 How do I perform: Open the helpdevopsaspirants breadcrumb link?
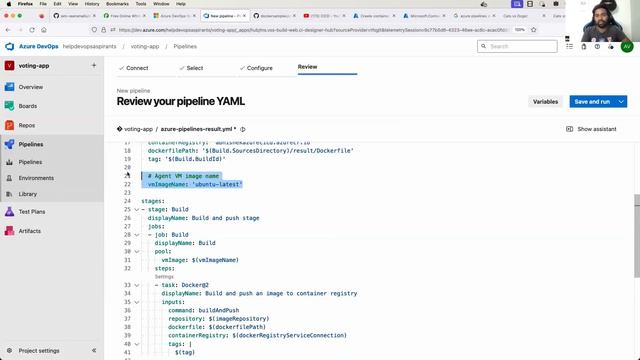point(89,47)
